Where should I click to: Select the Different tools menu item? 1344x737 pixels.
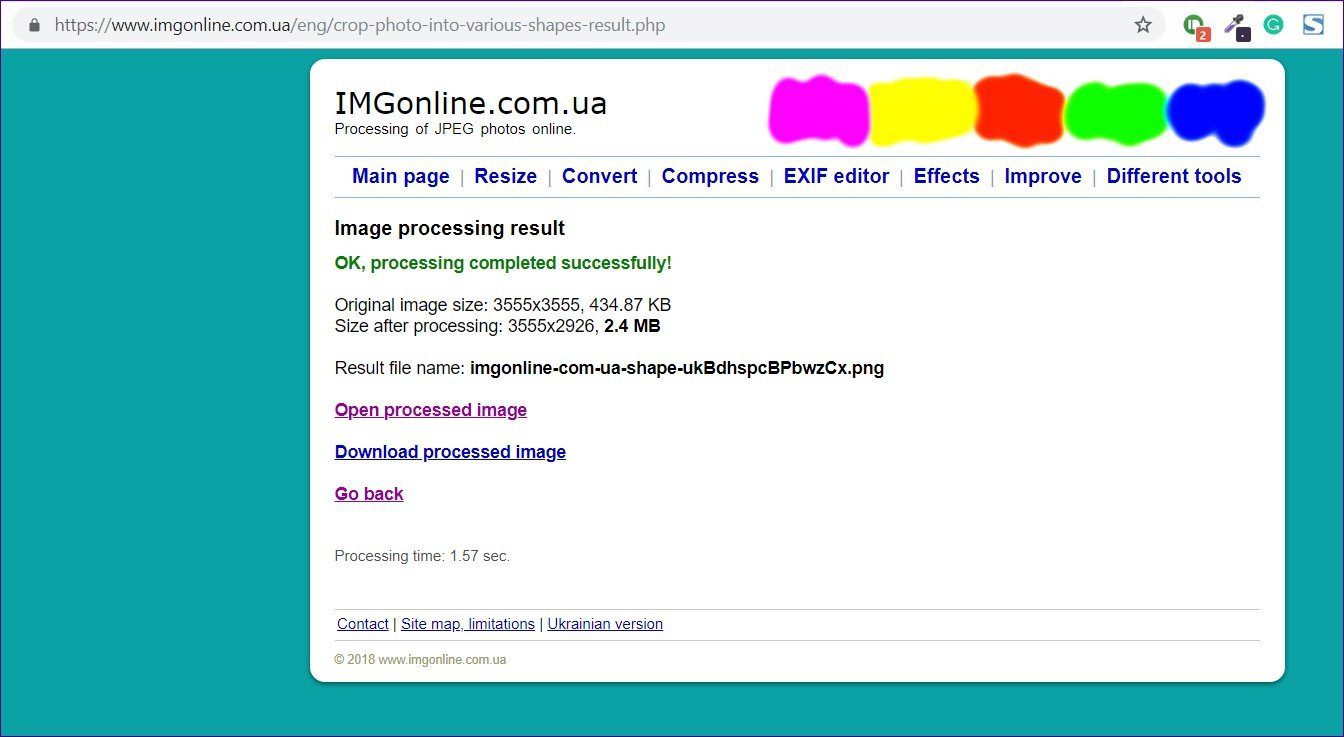(1174, 176)
